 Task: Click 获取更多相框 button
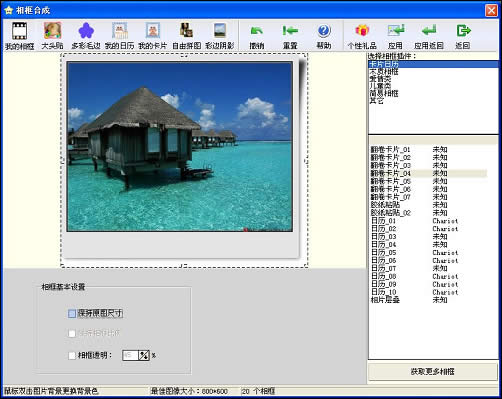coord(432,372)
